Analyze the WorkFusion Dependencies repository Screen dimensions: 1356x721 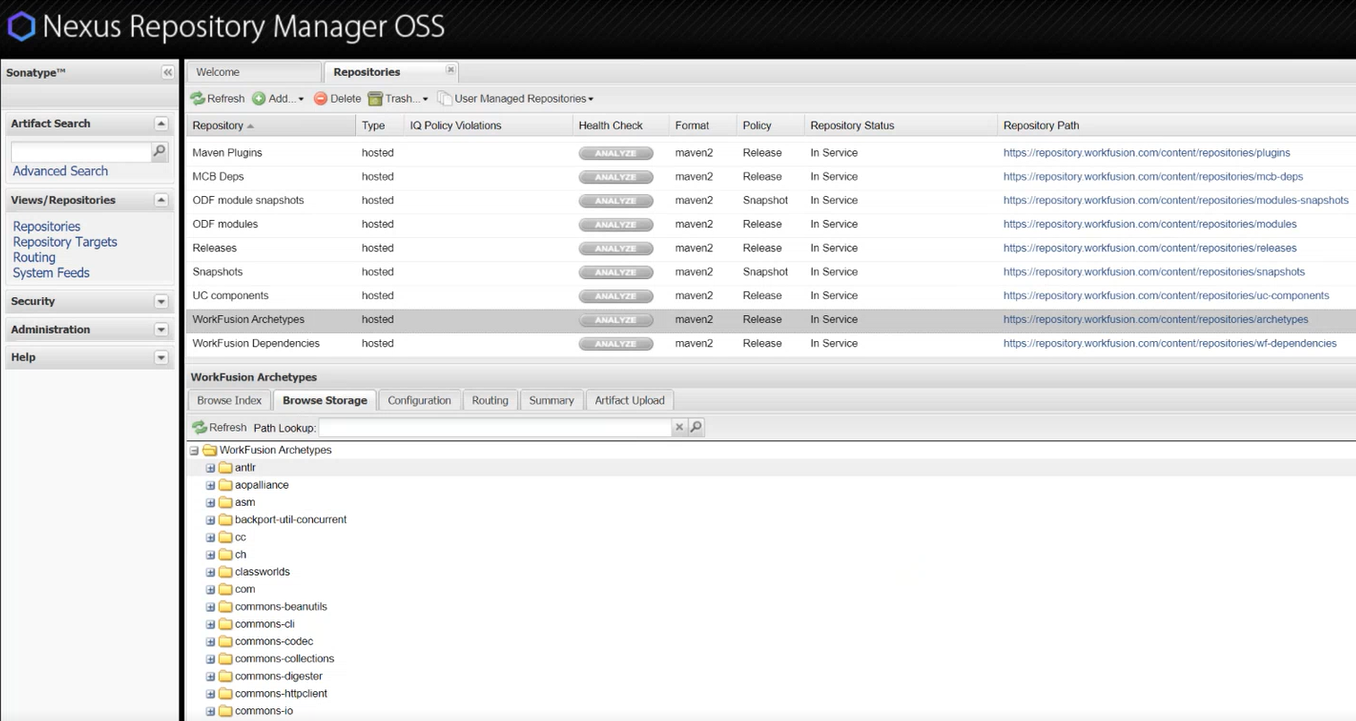pos(616,343)
